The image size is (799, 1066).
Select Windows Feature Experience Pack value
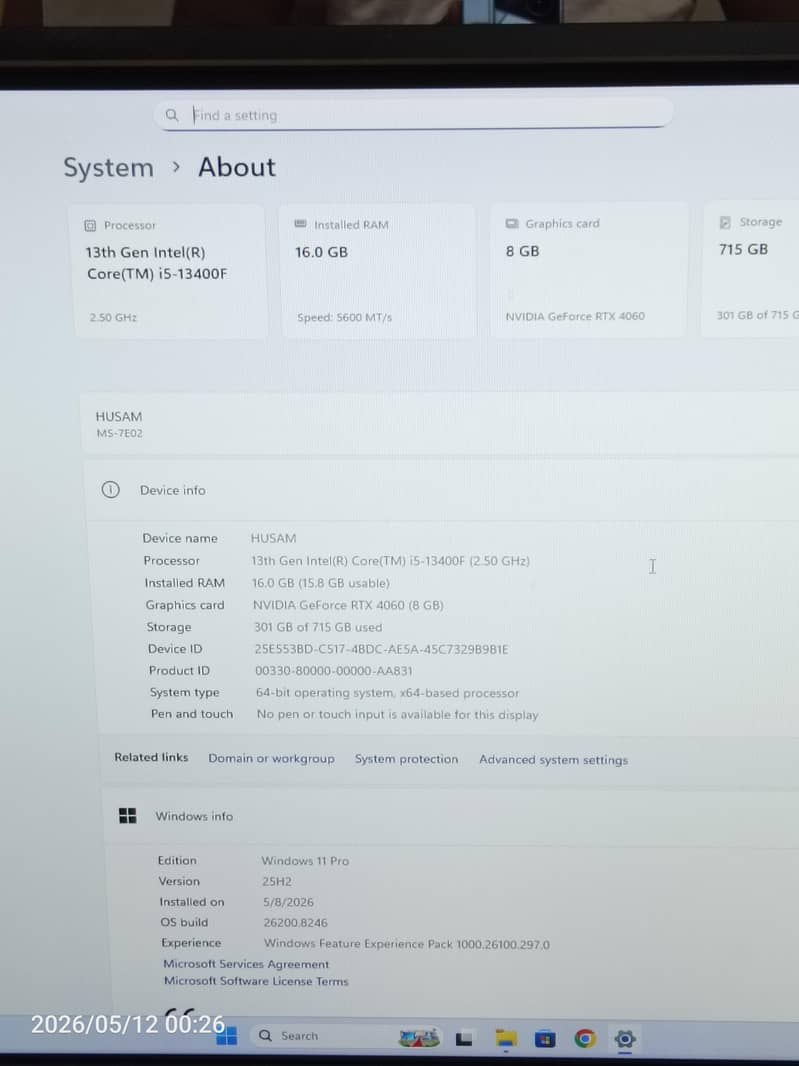tap(407, 944)
